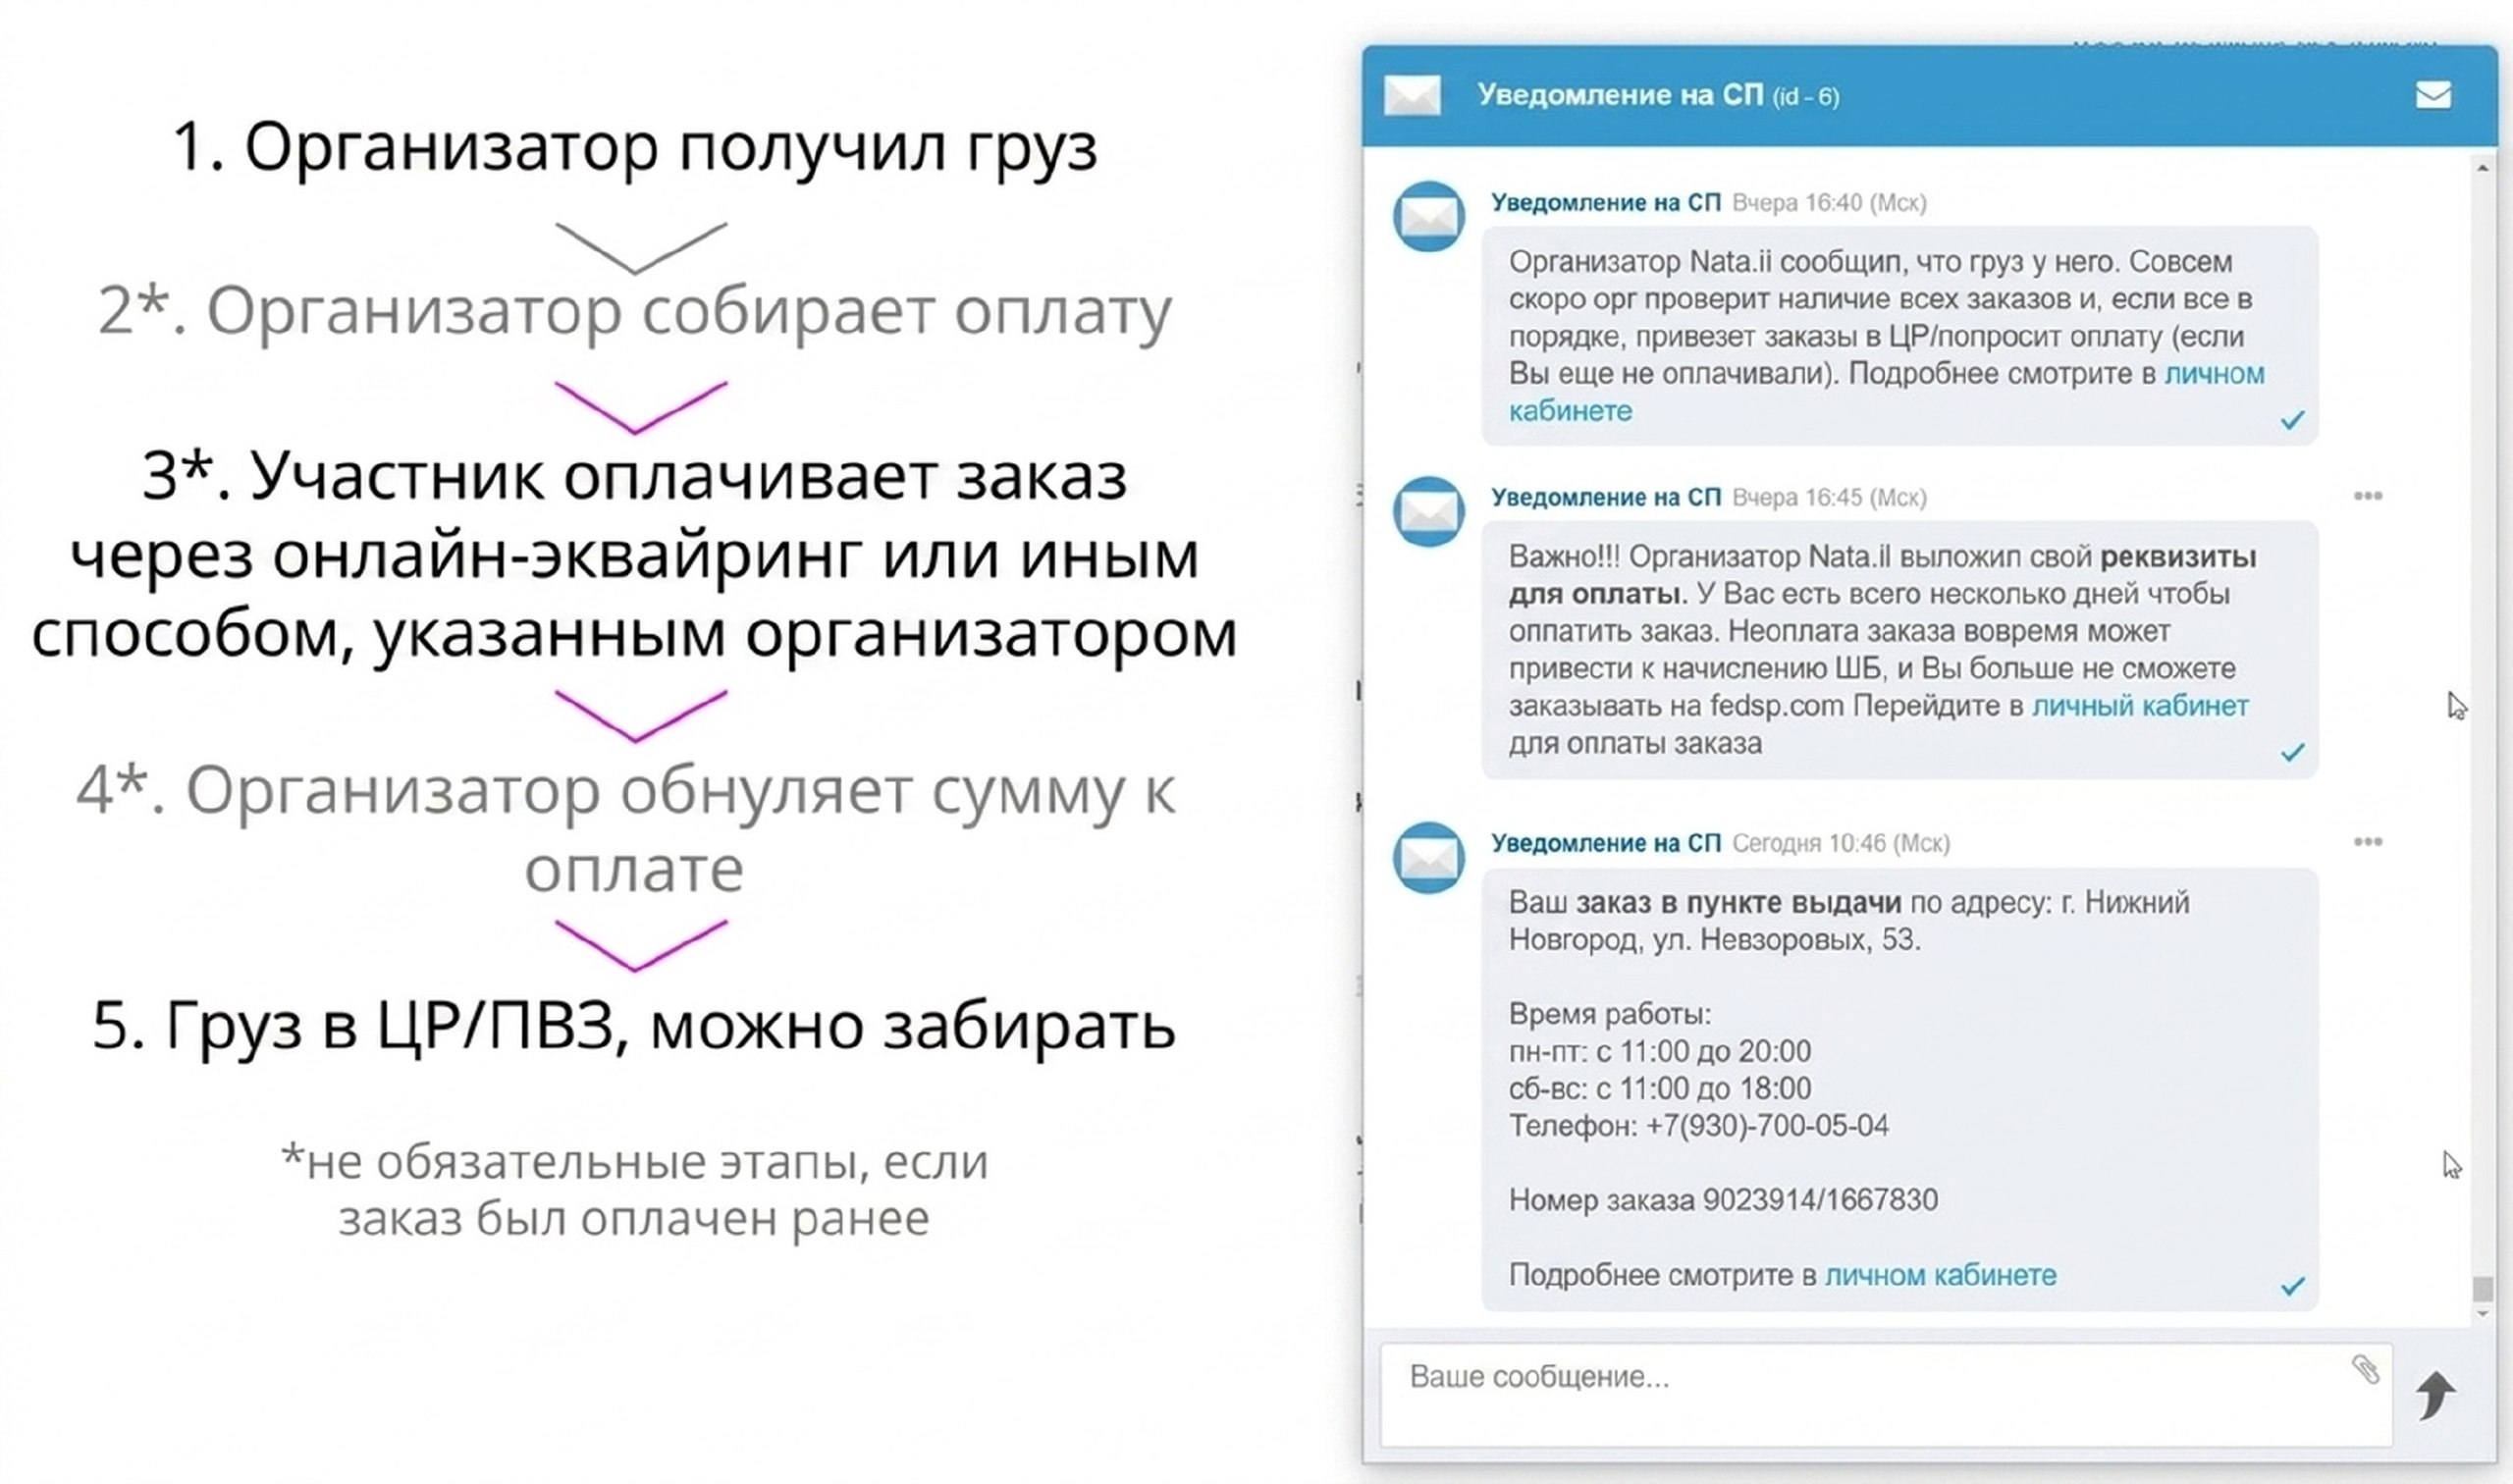Click step '1. Организатор получил груз'
Image resolution: width=2513 pixels, height=1484 pixels.
(x=635, y=148)
